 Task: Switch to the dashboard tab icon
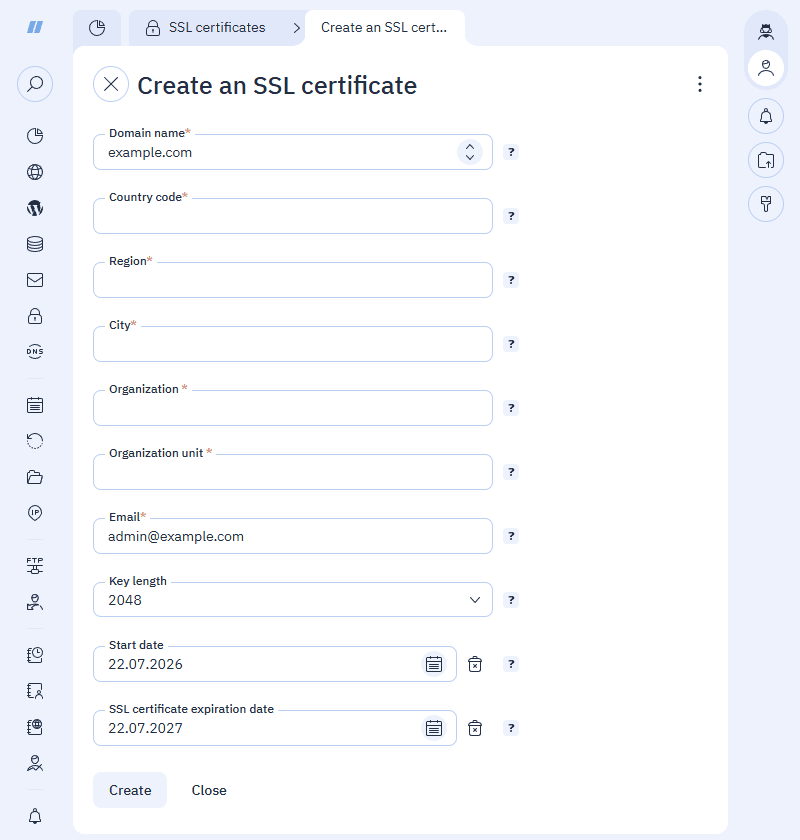tap(97, 28)
